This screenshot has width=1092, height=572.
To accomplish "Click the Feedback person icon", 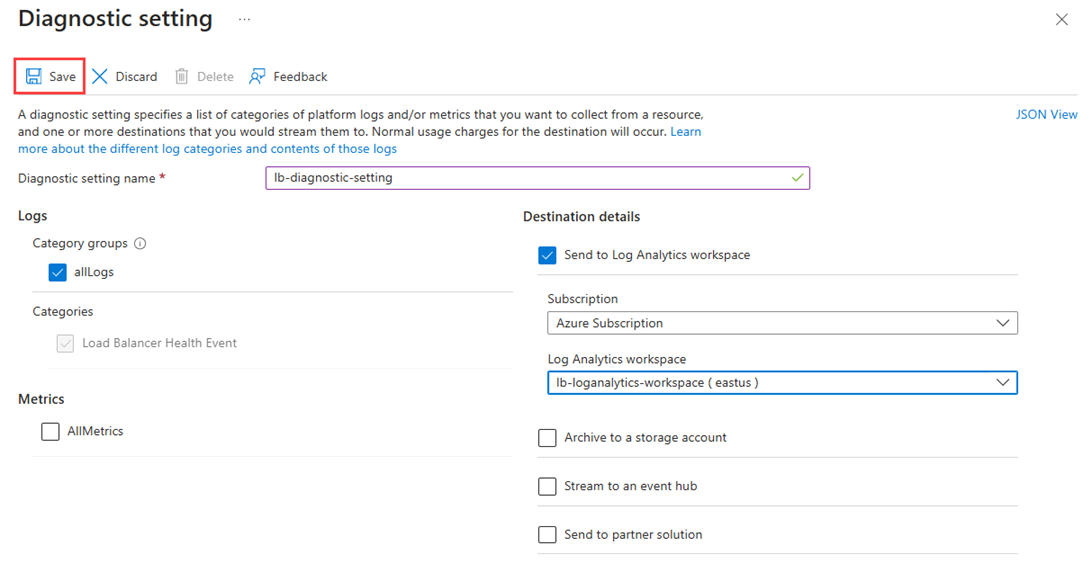I will pyautogui.click(x=258, y=77).
